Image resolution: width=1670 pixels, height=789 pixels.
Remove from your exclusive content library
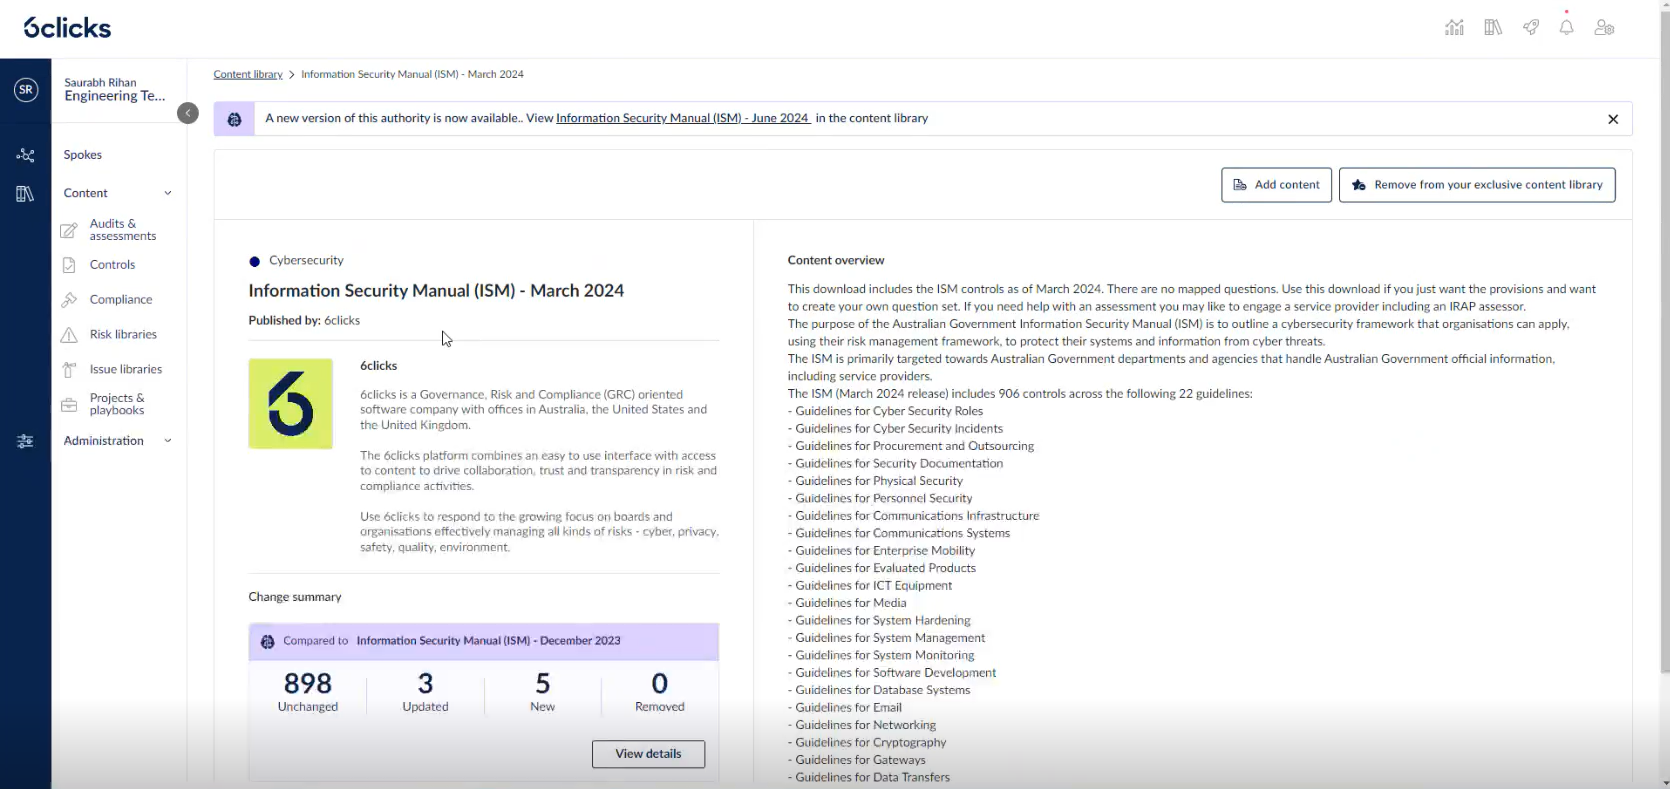tap(1476, 185)
